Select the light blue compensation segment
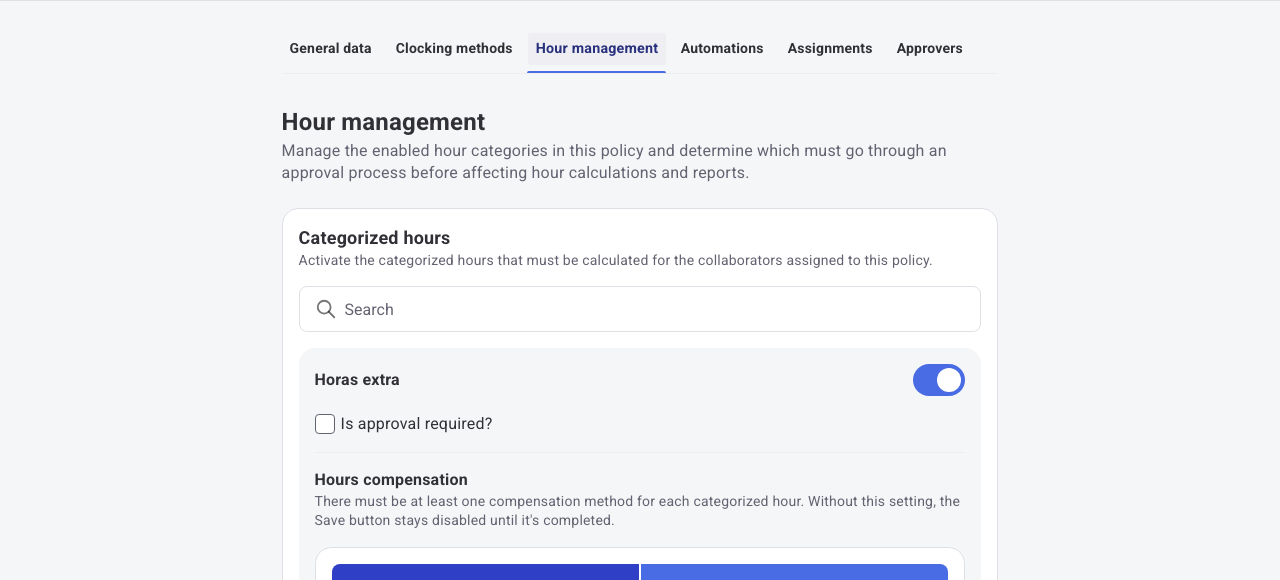The height and width of the screenshot is (580, 1280). click(x=794, y=572)
